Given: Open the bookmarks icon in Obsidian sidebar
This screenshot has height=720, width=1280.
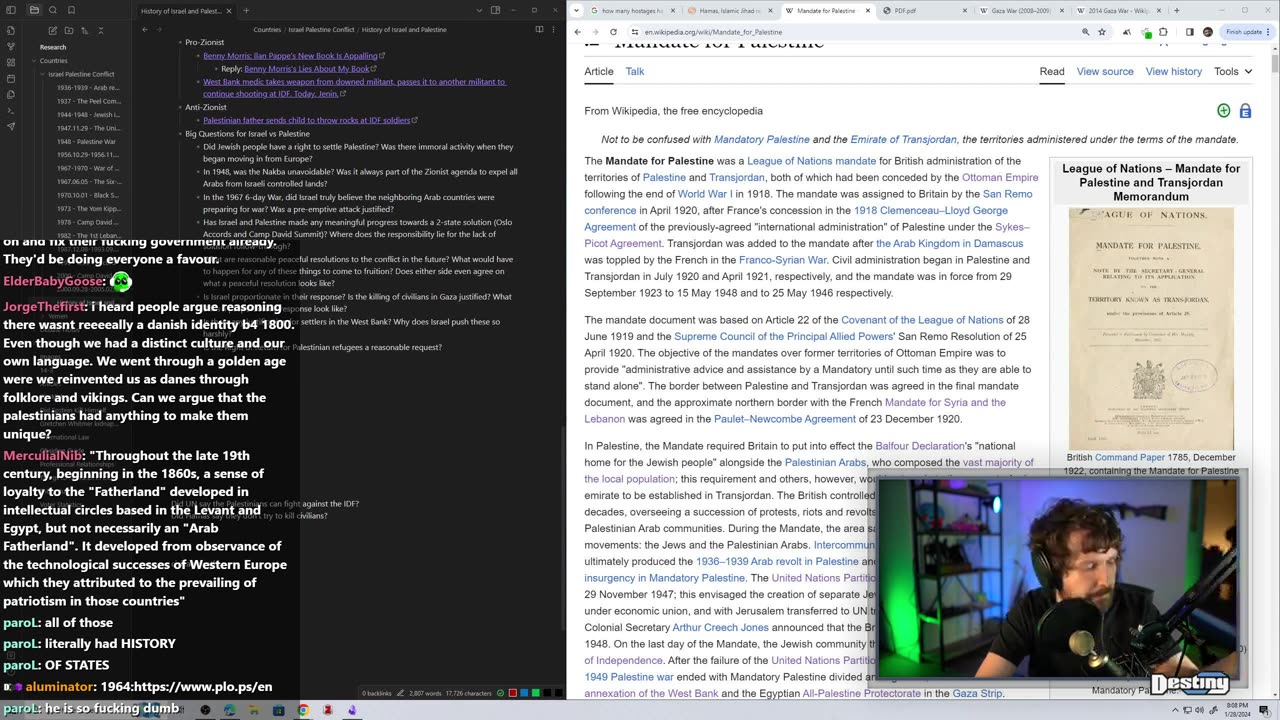Looking at the screenshot, I should pos(71,10).
